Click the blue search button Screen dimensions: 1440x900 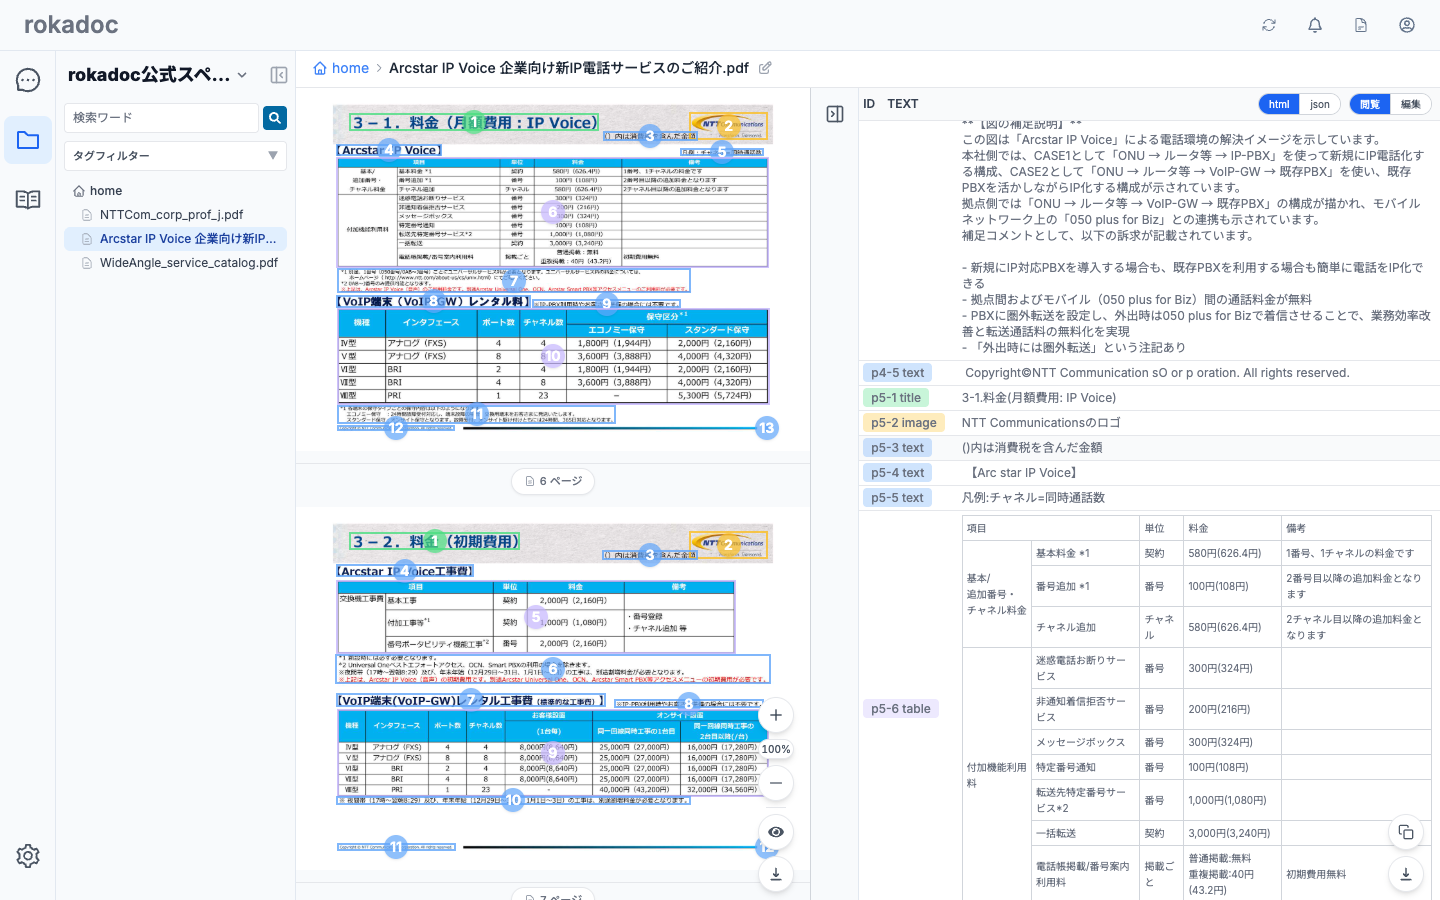click(275, 118)
